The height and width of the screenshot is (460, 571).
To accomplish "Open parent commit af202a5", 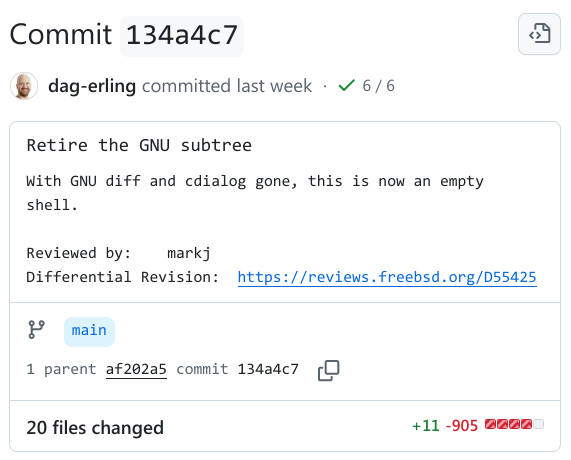I will point(136,369).
